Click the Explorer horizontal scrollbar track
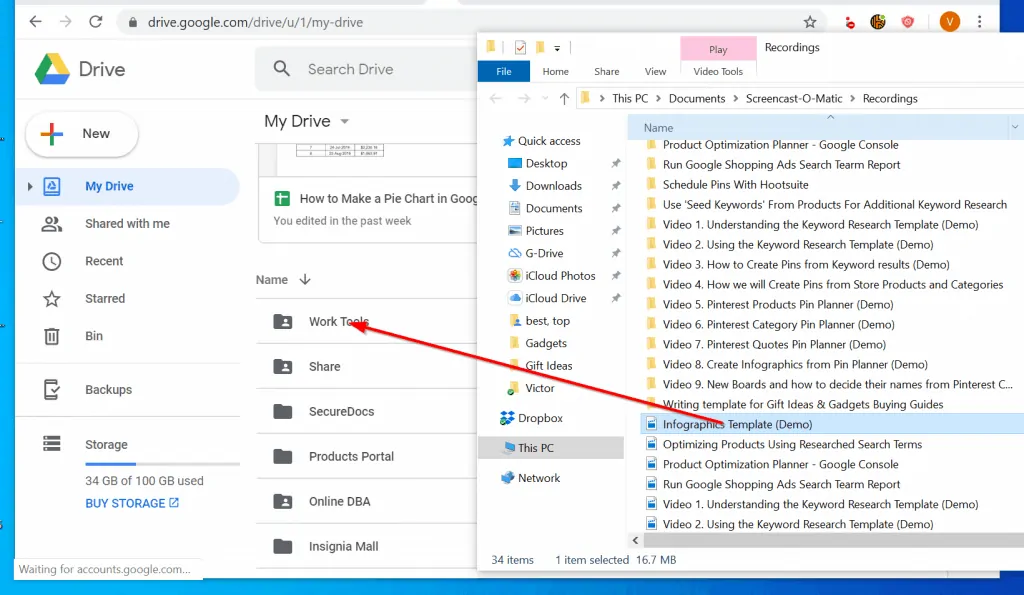This screenshot has height=595, width=1024. coord(833,540)
